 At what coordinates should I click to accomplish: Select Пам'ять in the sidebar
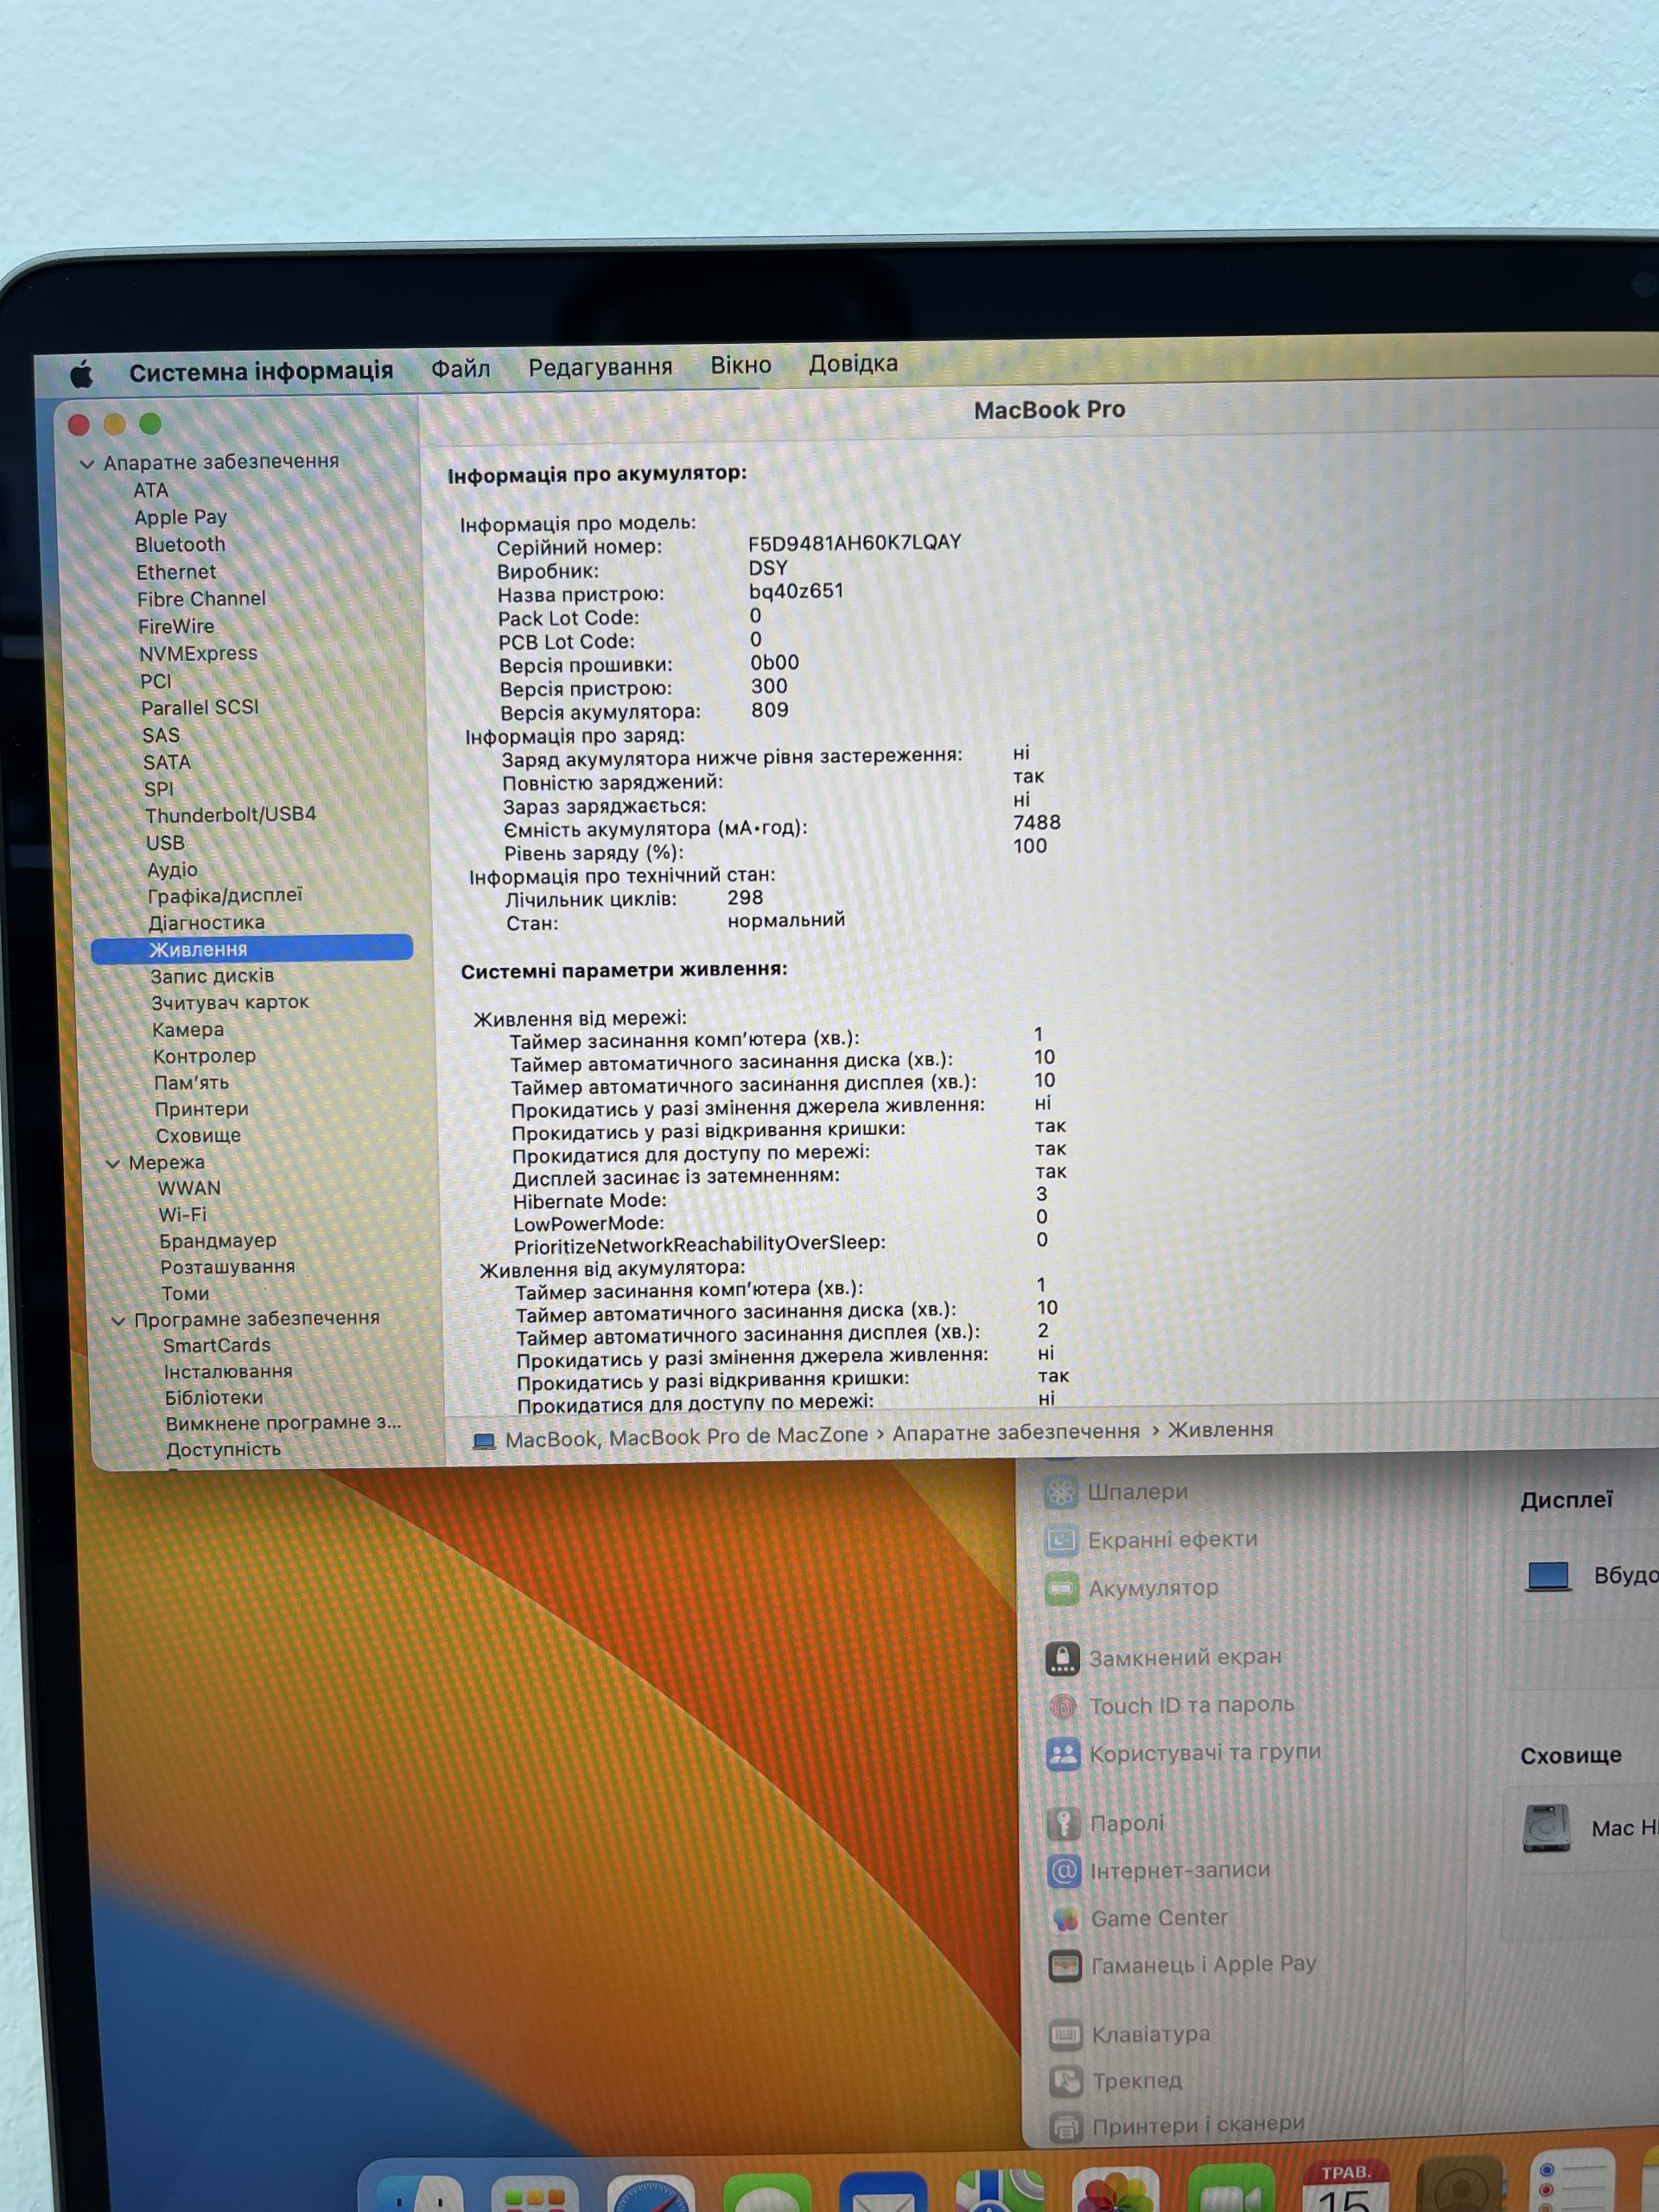(x=191, y=1082)
